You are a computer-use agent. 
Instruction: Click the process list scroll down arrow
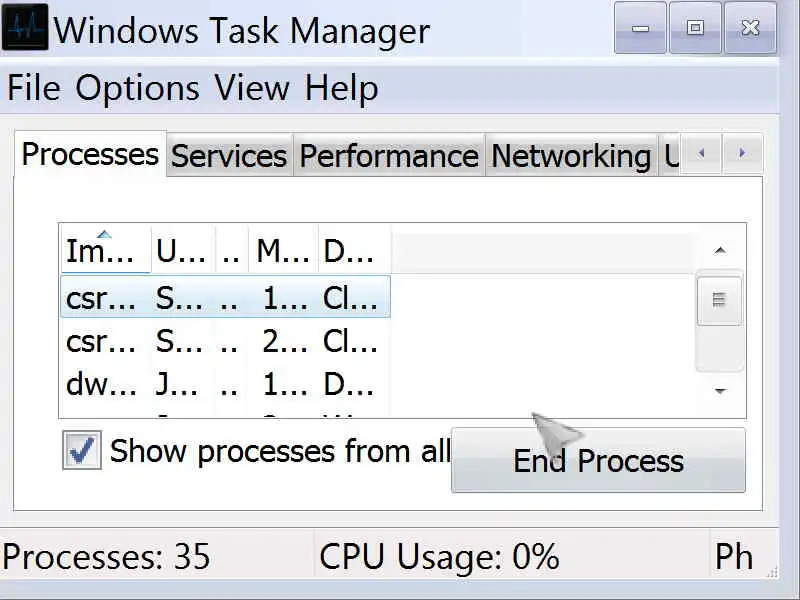click(x=720, y=391)
